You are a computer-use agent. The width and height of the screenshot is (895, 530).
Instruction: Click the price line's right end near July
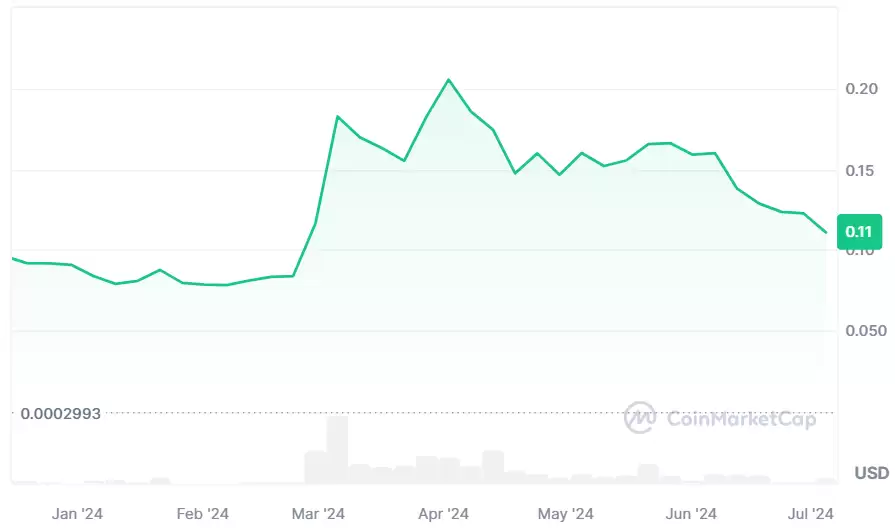point(825,232)
